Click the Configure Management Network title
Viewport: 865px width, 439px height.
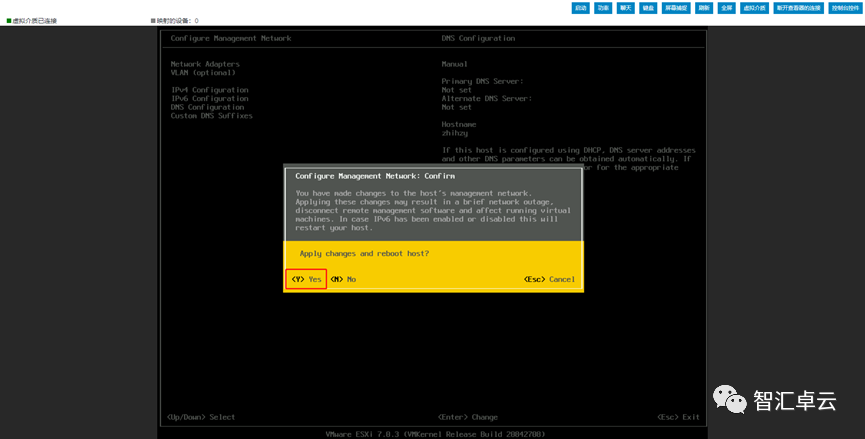click(x=231, y=38)
